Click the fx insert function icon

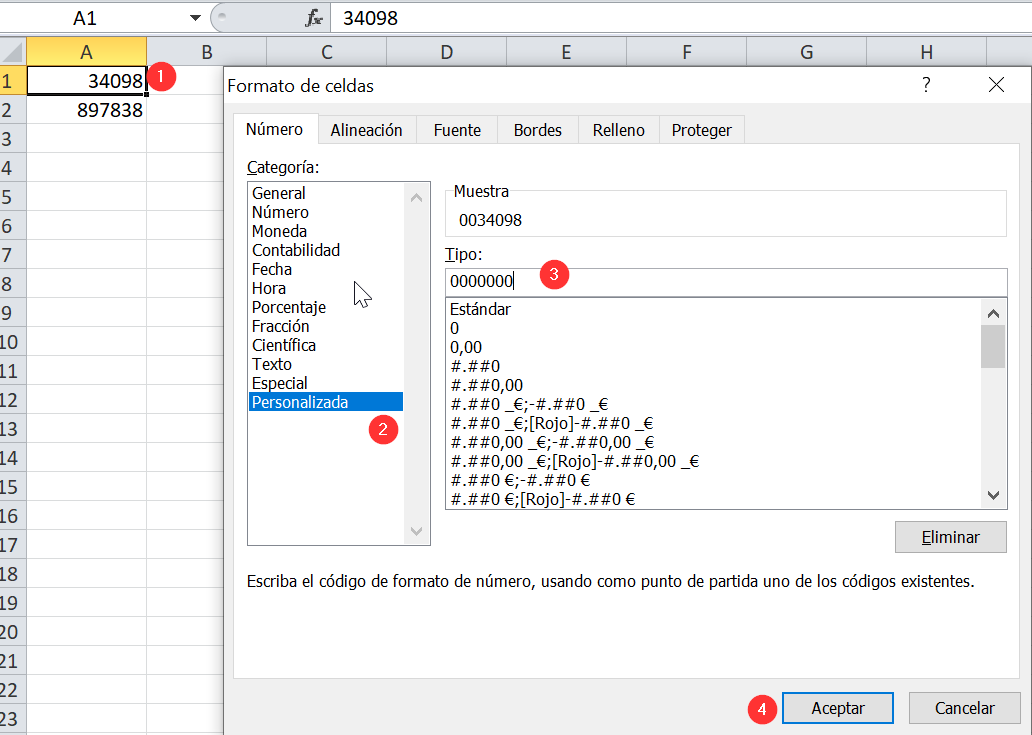(x=314, y=18)
